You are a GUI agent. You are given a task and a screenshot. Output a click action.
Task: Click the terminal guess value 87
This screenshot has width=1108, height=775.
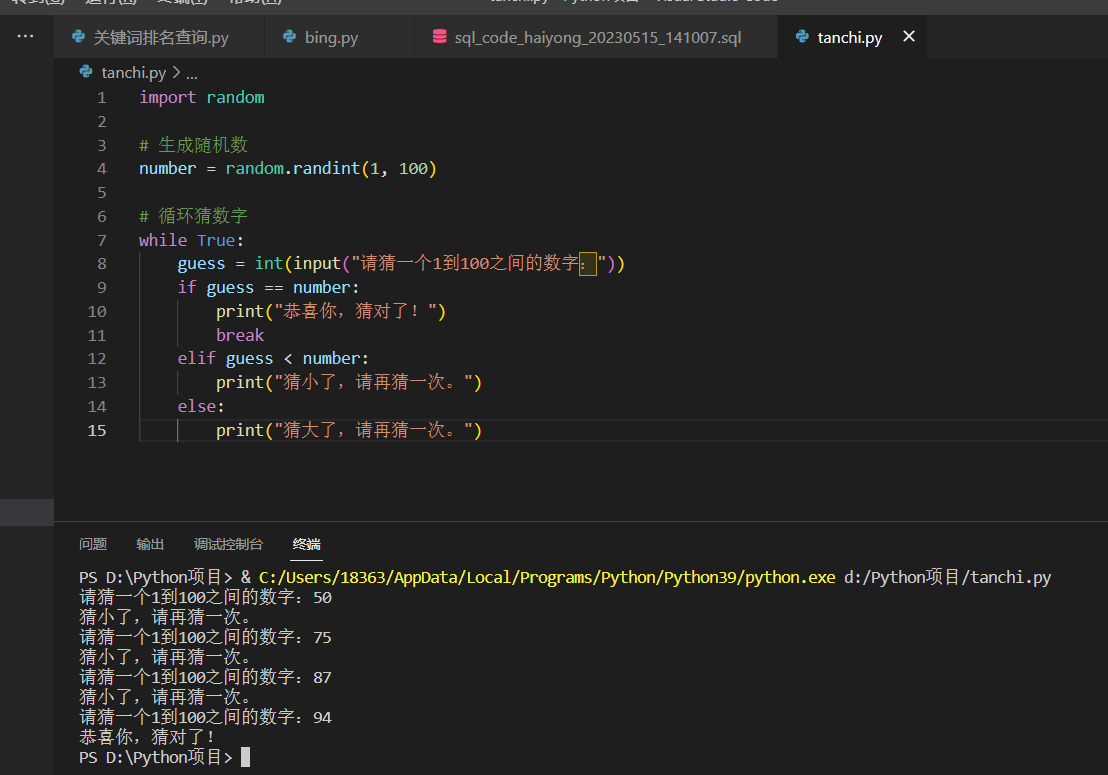(x=322, y=678)
